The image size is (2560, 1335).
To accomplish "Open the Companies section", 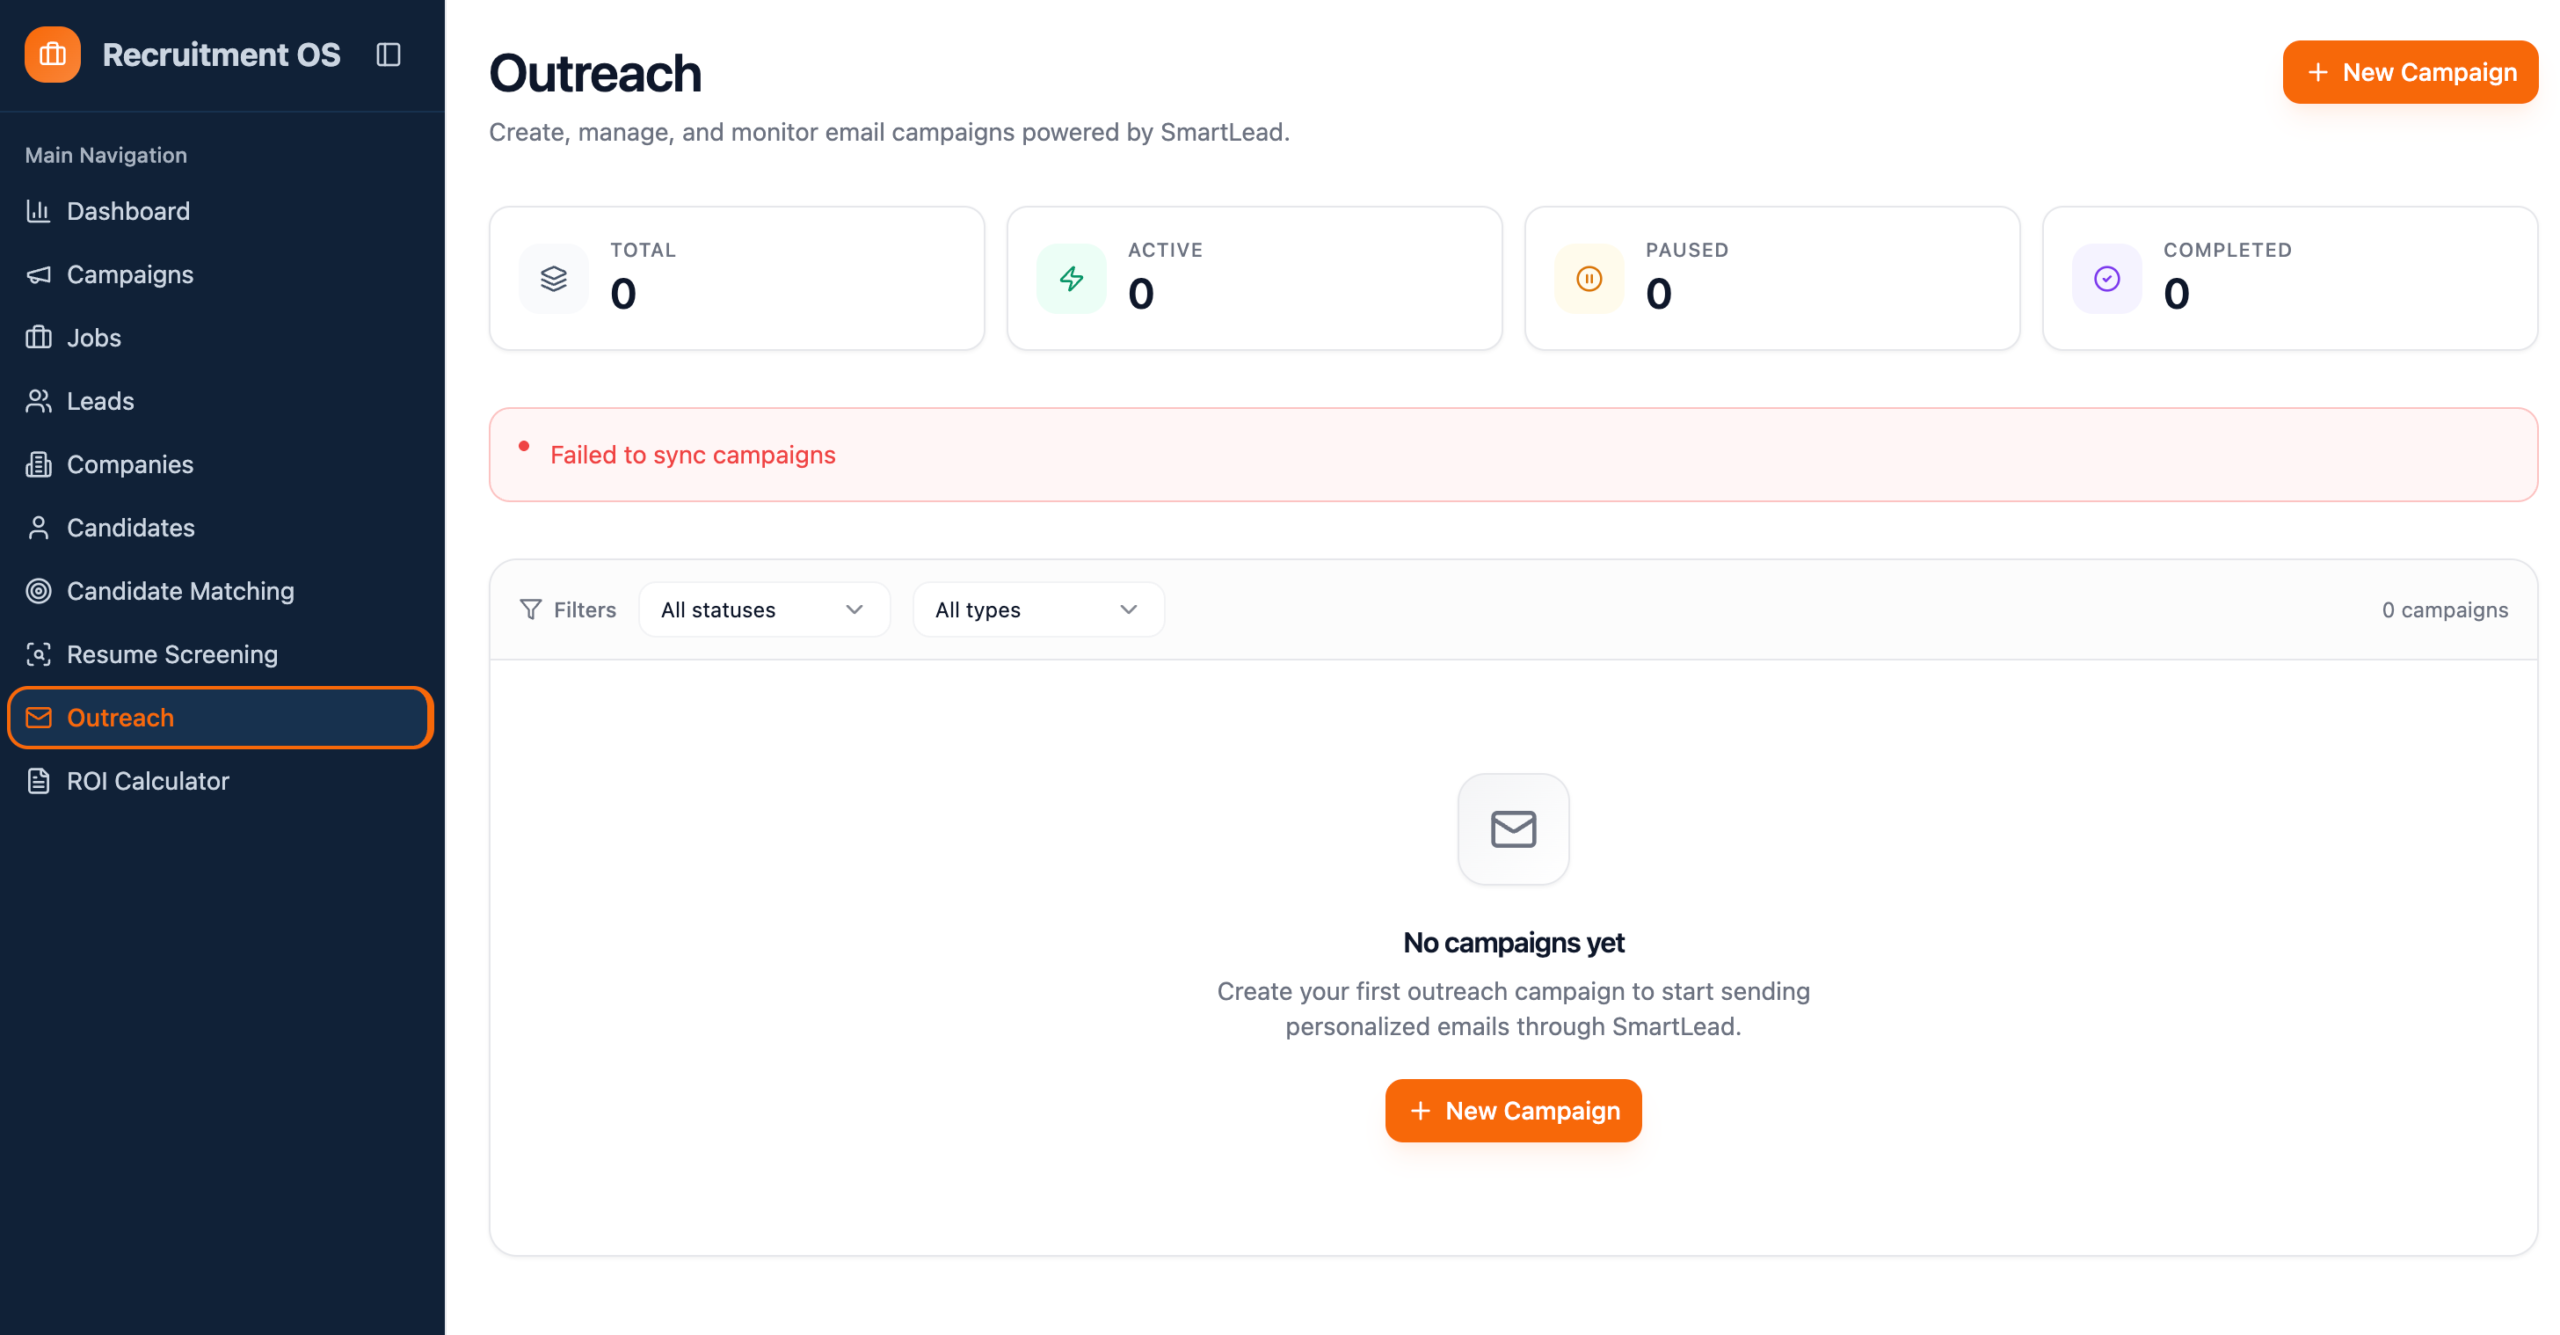I will [x=220, y=464].
